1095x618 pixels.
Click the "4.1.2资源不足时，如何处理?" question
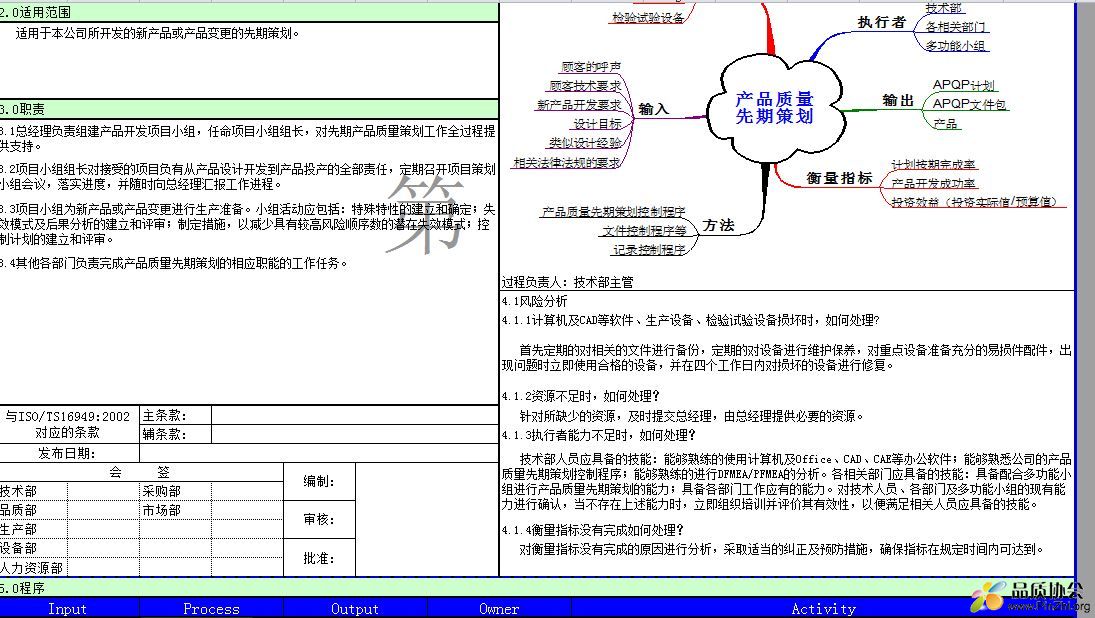(580, 396)
